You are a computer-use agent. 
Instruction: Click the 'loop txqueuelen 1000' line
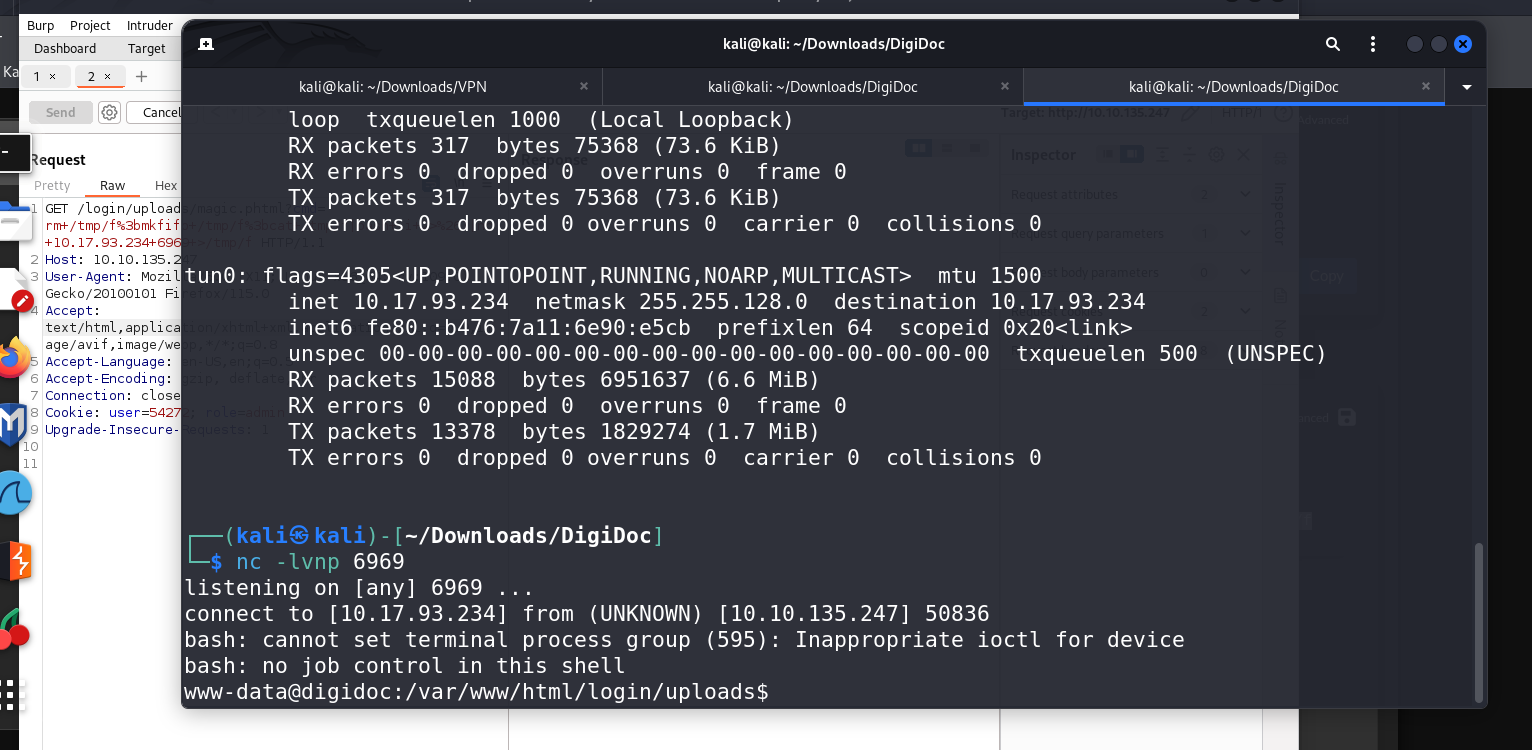541,120
